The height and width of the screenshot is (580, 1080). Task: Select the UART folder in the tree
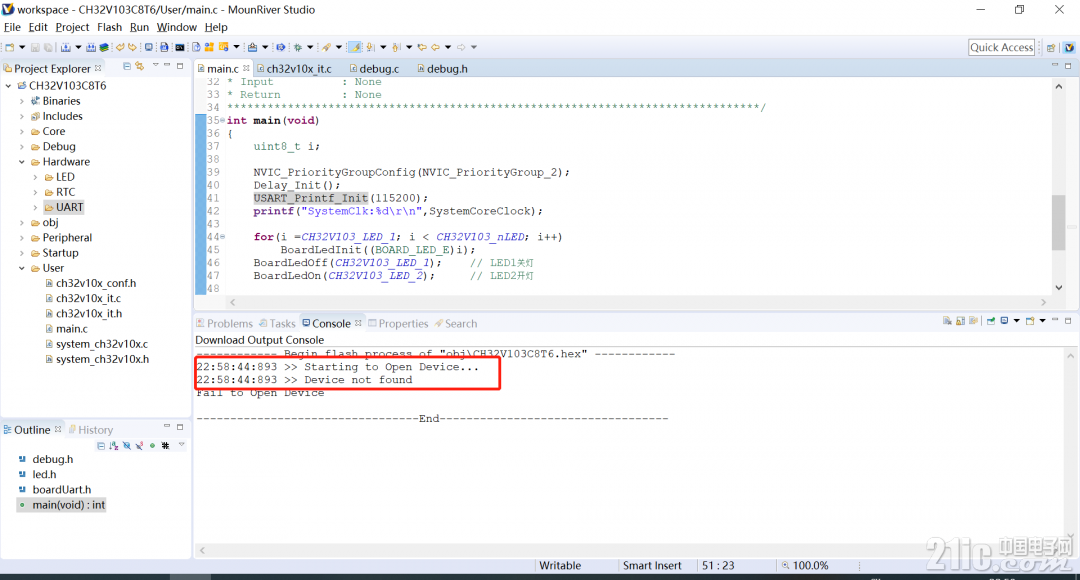(63, 207)
